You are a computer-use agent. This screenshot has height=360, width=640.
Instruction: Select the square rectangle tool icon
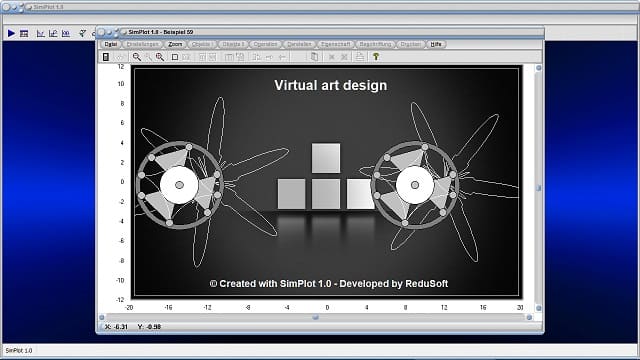(175, 57)
